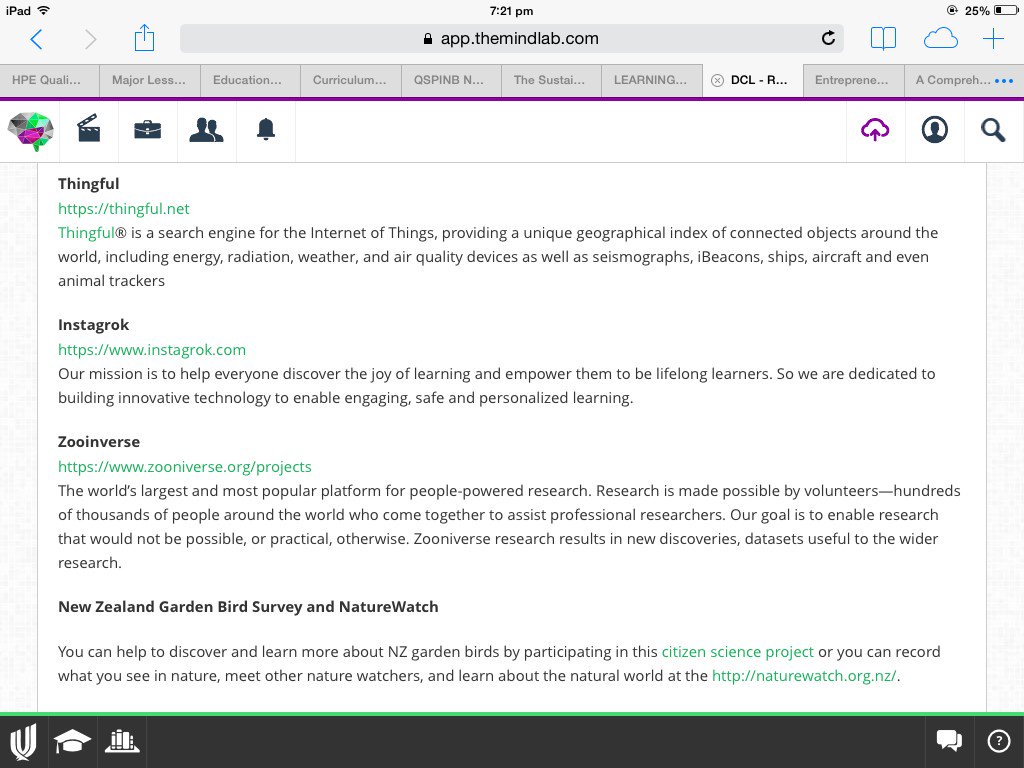The image size is (1024, 768).
Task: Select the briefcase portfolio icon
Action: pyautogui.click(x=147, y=130)
